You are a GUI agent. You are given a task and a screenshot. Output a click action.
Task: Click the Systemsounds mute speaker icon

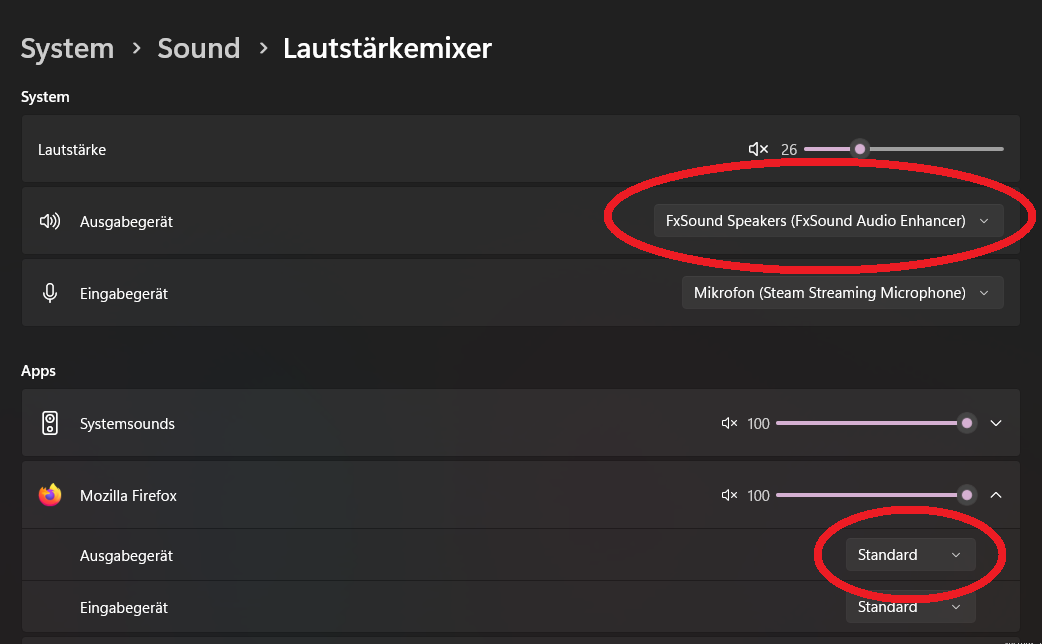729,424
